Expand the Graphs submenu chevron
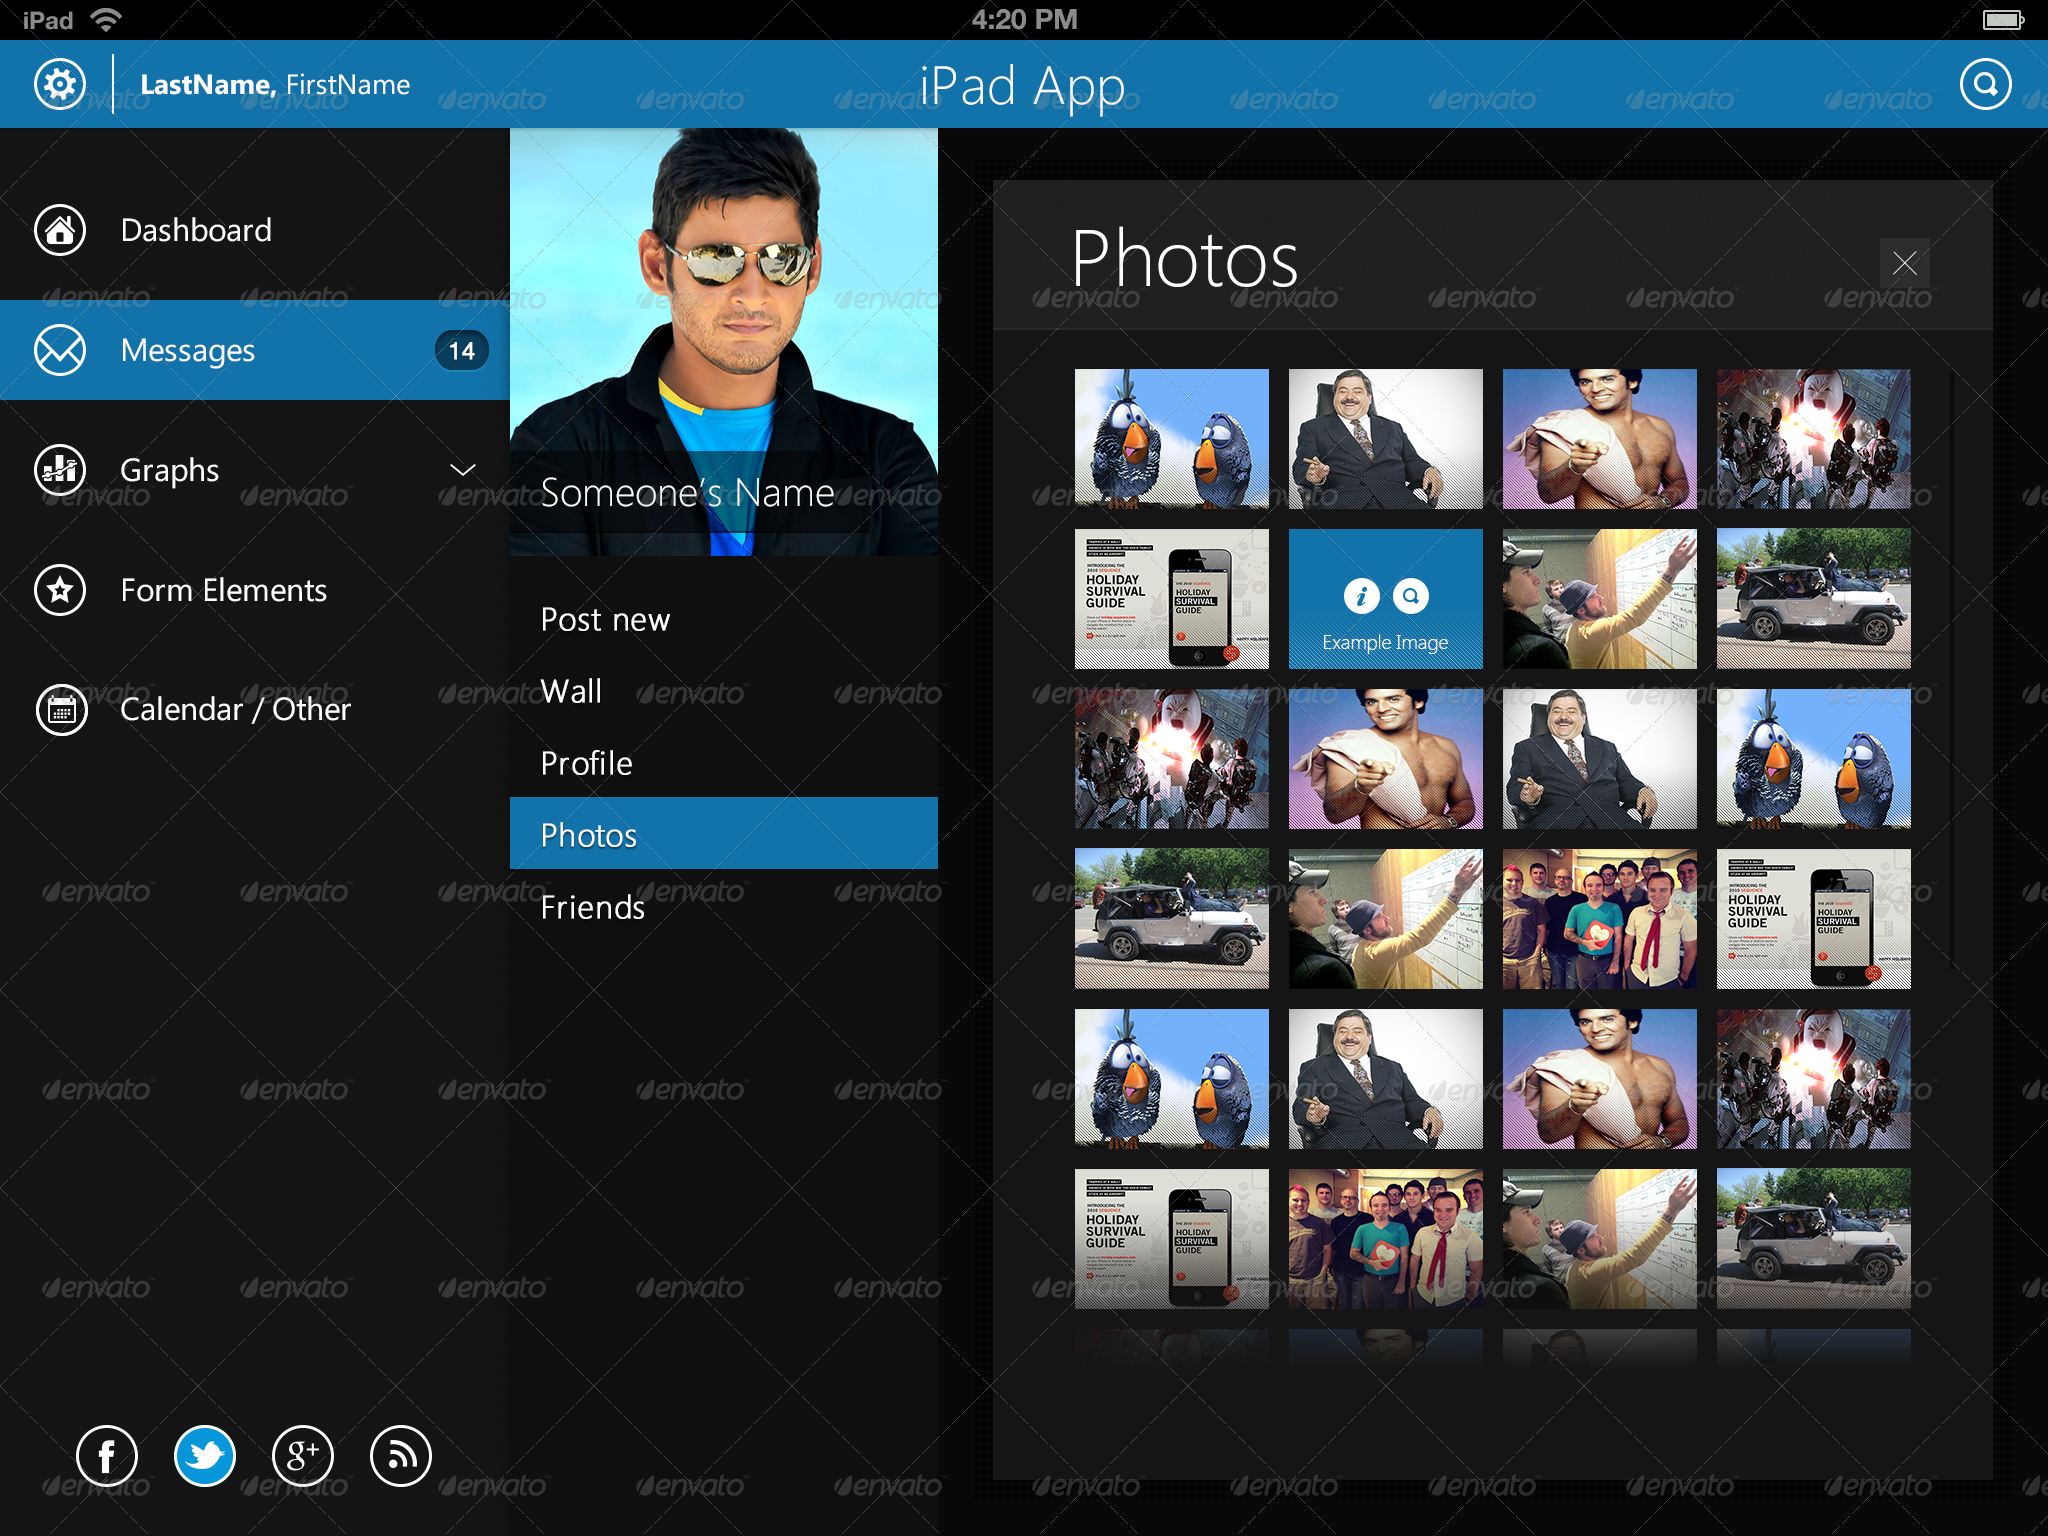The image size is (2048, 1536). pos(462,470)
